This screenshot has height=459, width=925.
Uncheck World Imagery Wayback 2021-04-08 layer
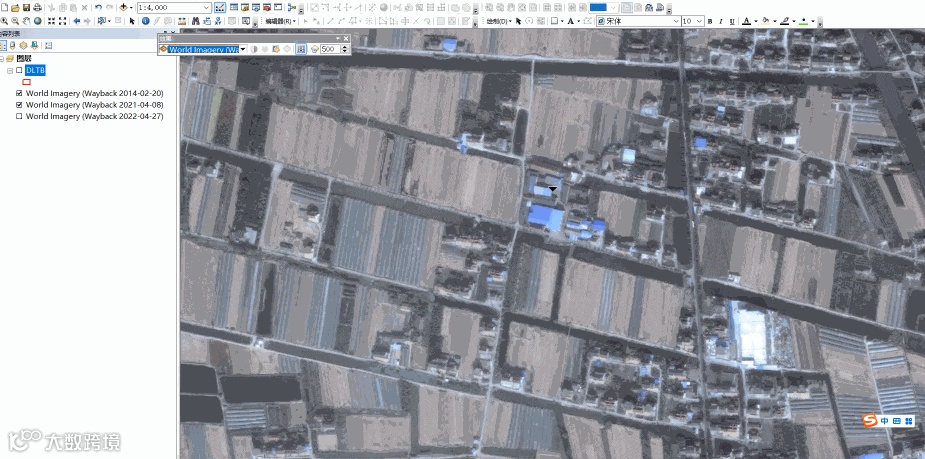(19, 104)
